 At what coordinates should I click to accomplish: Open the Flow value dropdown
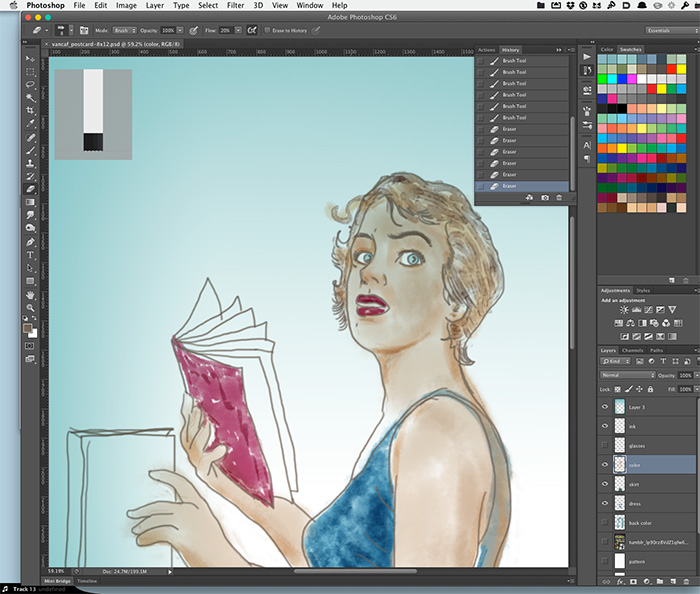tap(238, 30)
